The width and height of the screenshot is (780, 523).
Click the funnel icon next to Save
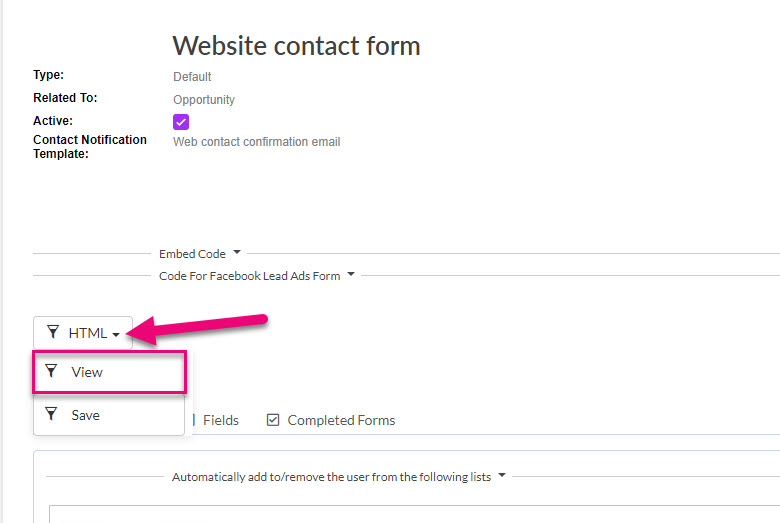51,414
